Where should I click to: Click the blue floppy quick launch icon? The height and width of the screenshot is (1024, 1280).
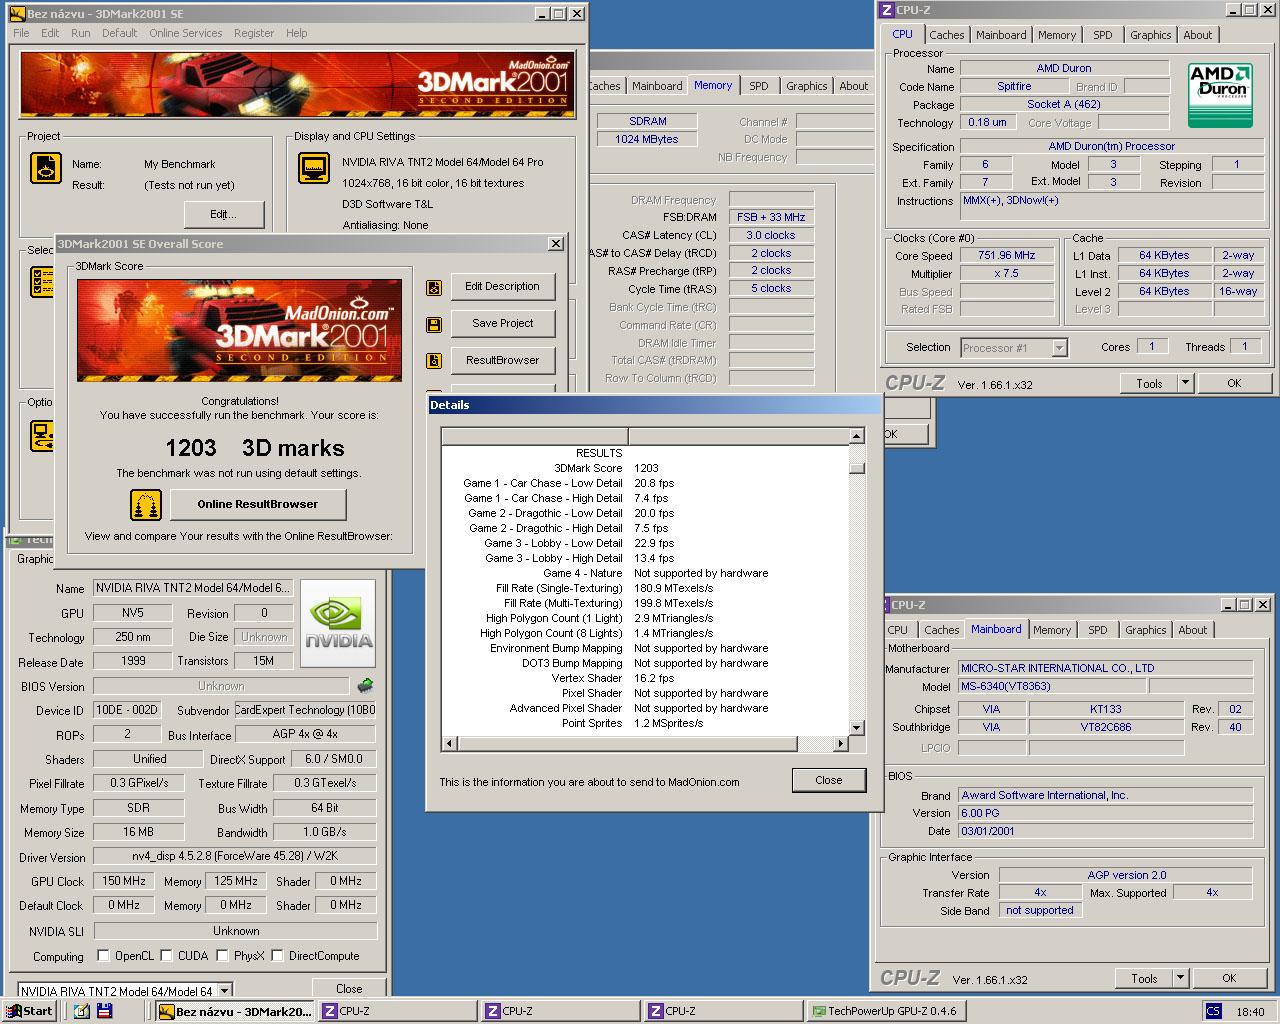104,1011
